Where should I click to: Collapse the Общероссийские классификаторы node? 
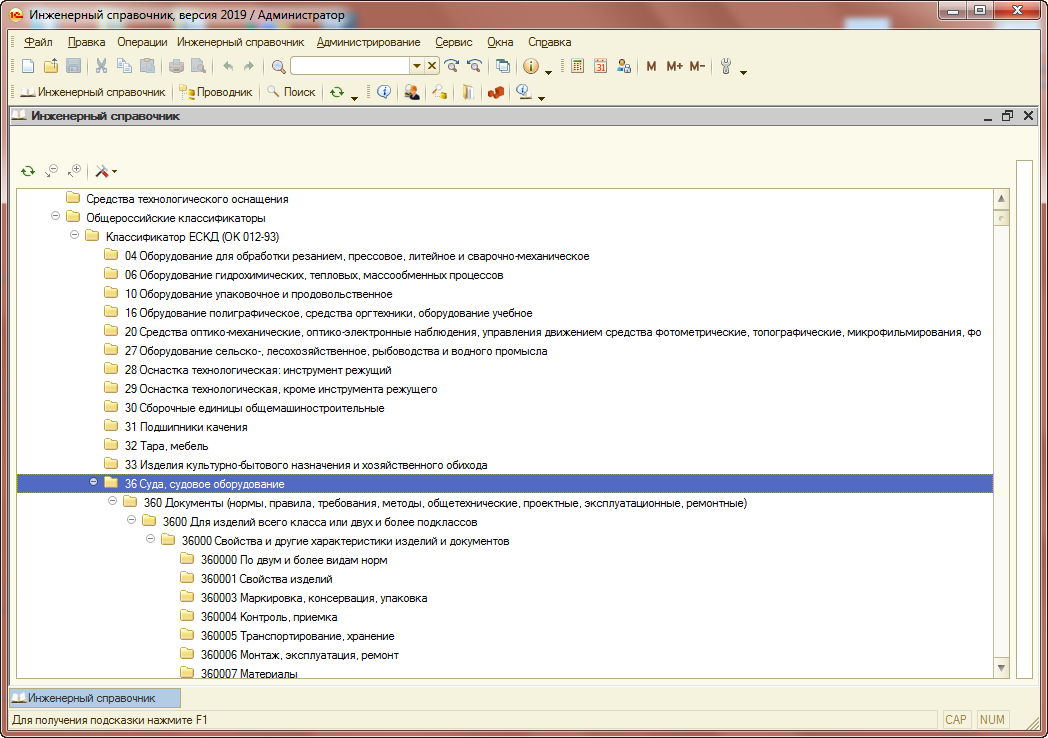56,217
